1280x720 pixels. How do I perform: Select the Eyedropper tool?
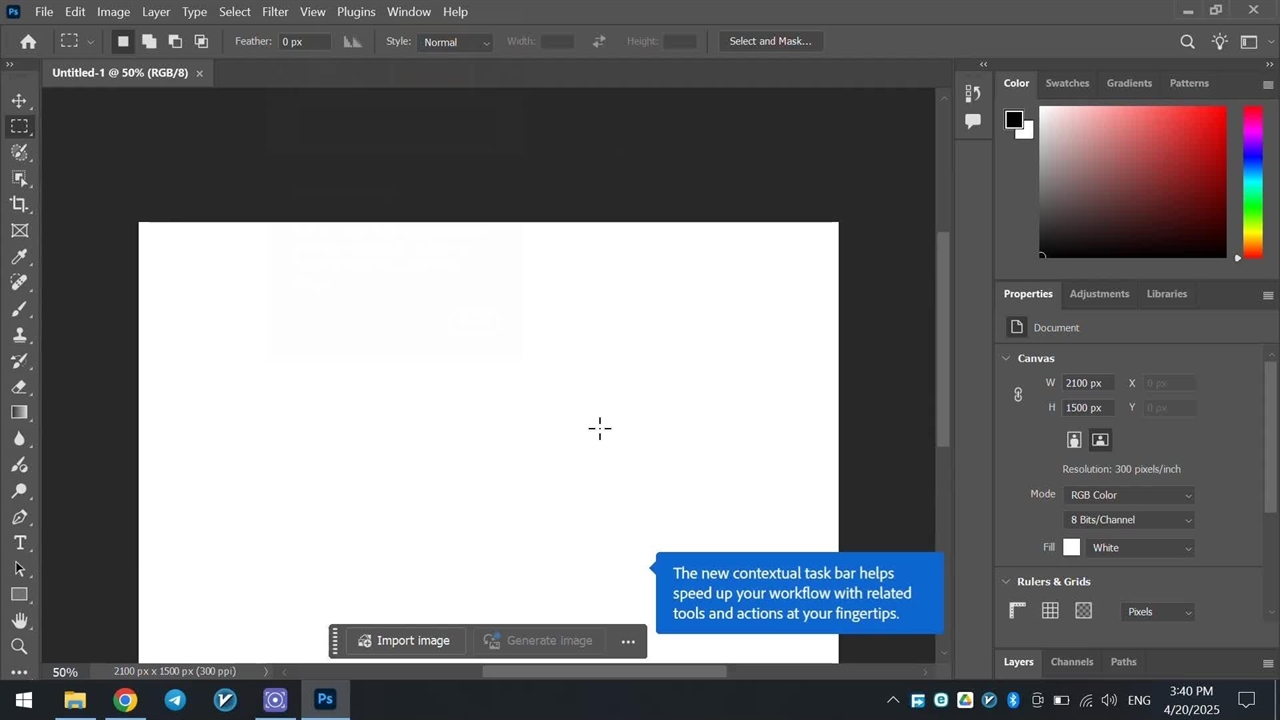coord(19,257)
